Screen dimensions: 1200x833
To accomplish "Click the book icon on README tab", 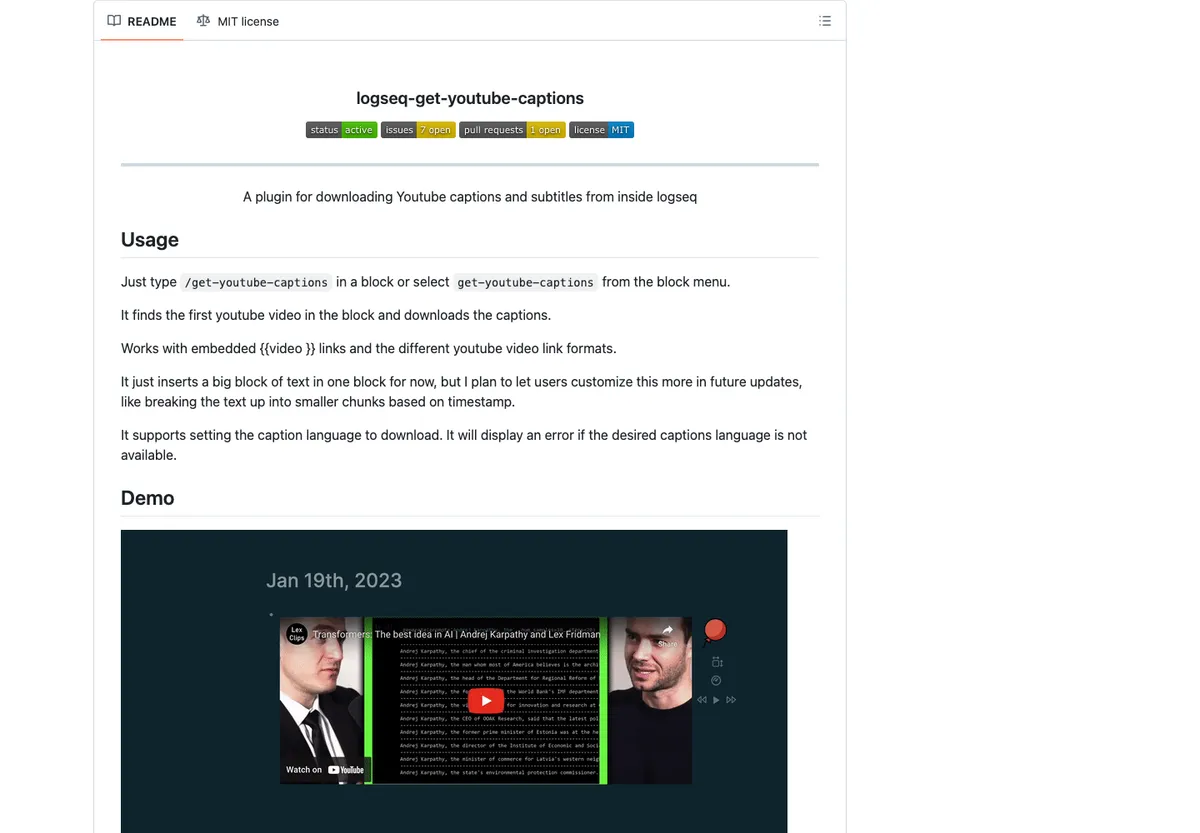I will 114,21.
